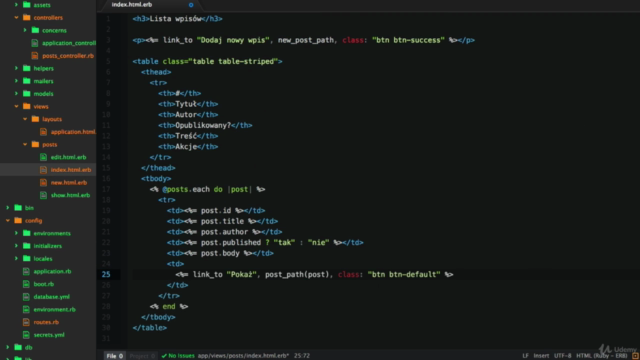
Task: Expand the db folder chevron
Action: pos(8,347)
